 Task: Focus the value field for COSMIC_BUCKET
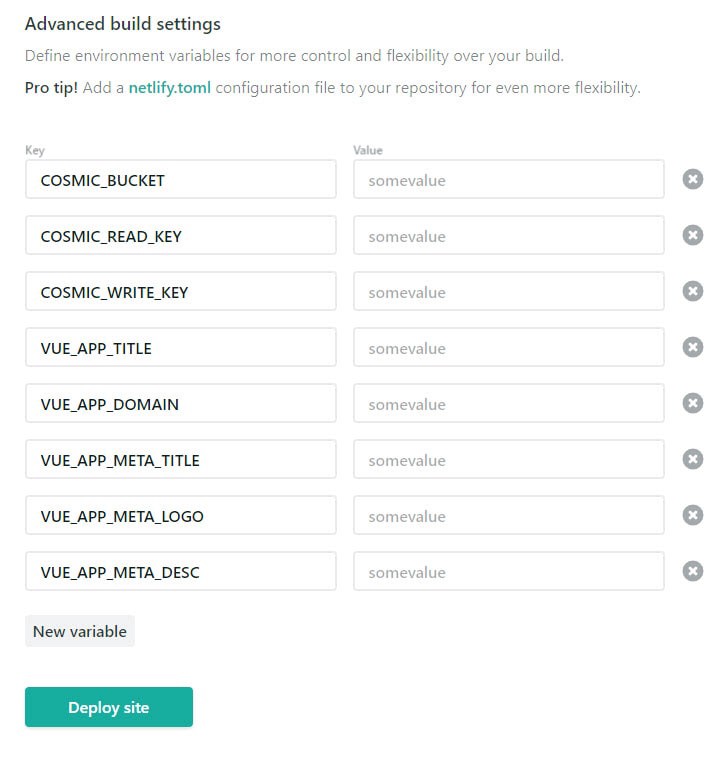[508, 180]
